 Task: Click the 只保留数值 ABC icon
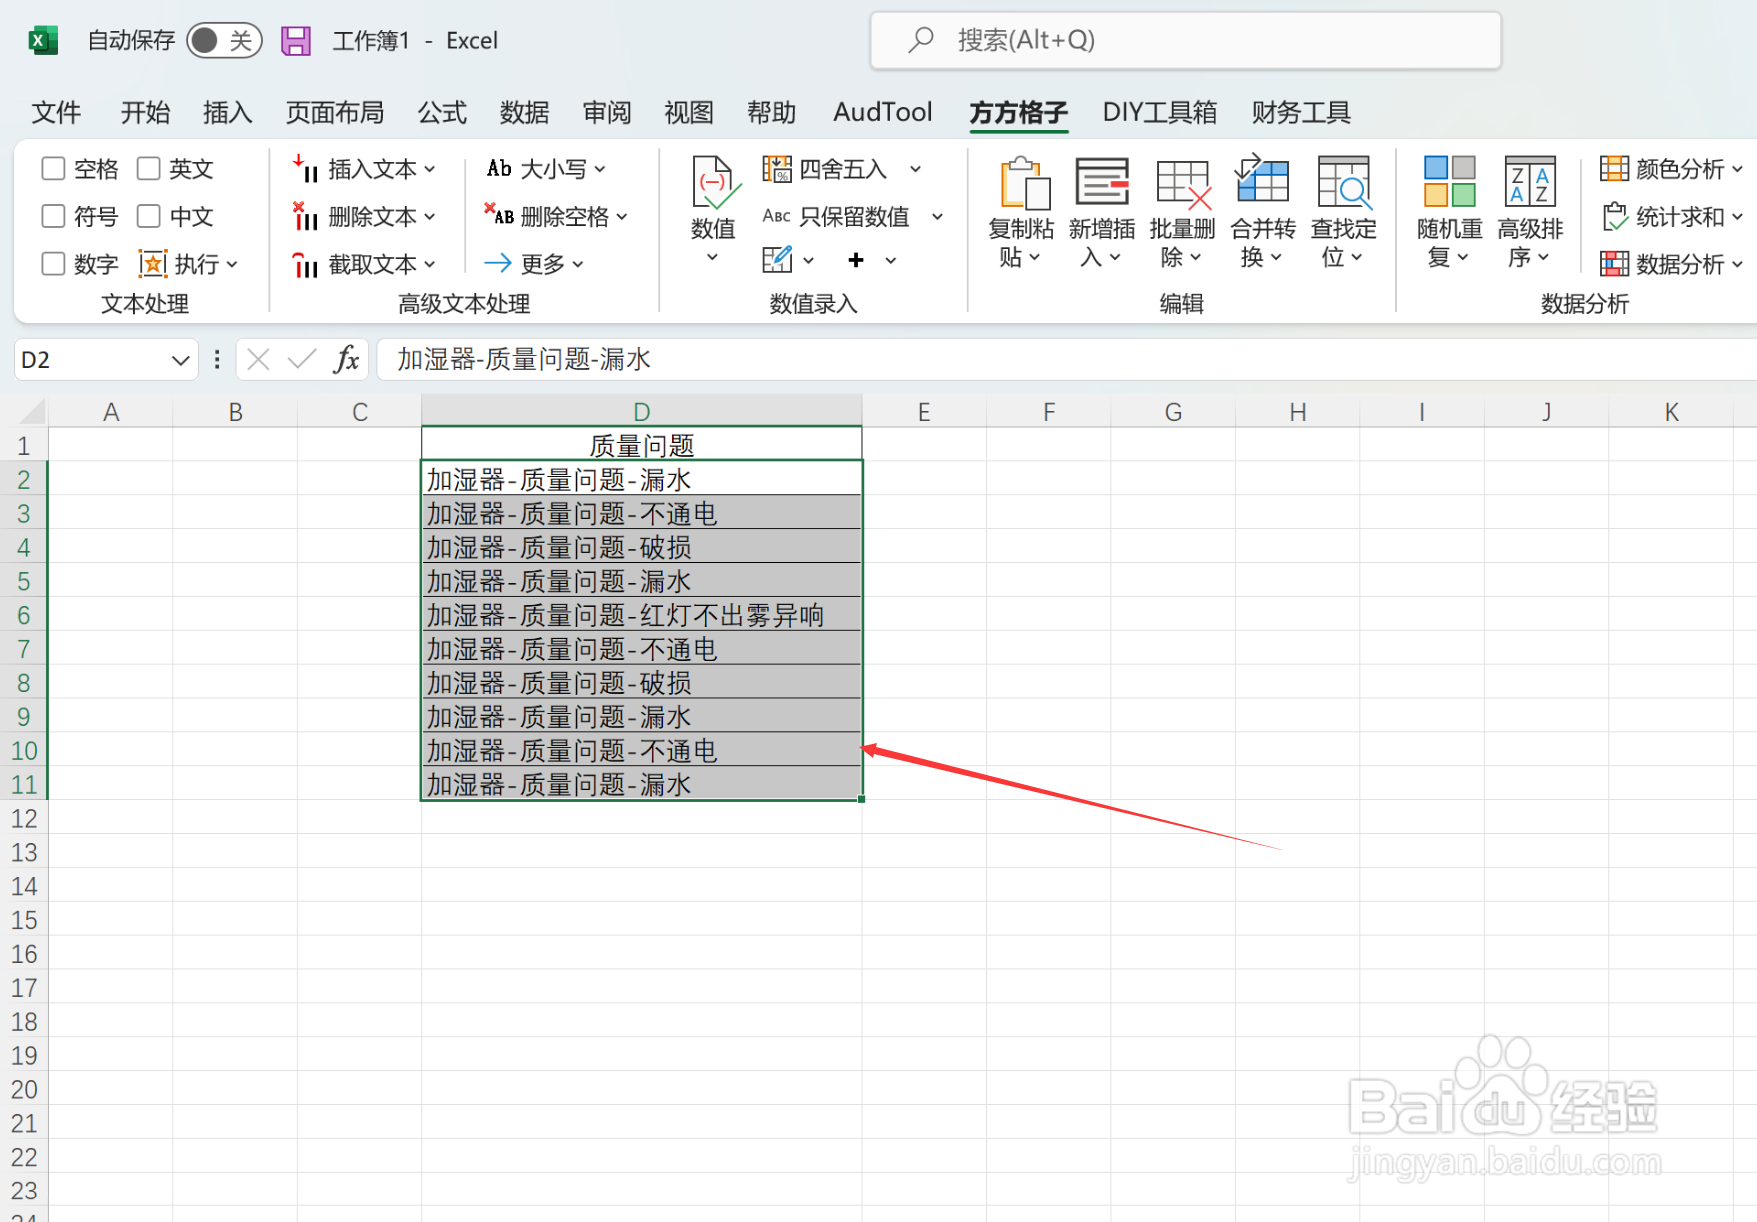pos(776,215)
